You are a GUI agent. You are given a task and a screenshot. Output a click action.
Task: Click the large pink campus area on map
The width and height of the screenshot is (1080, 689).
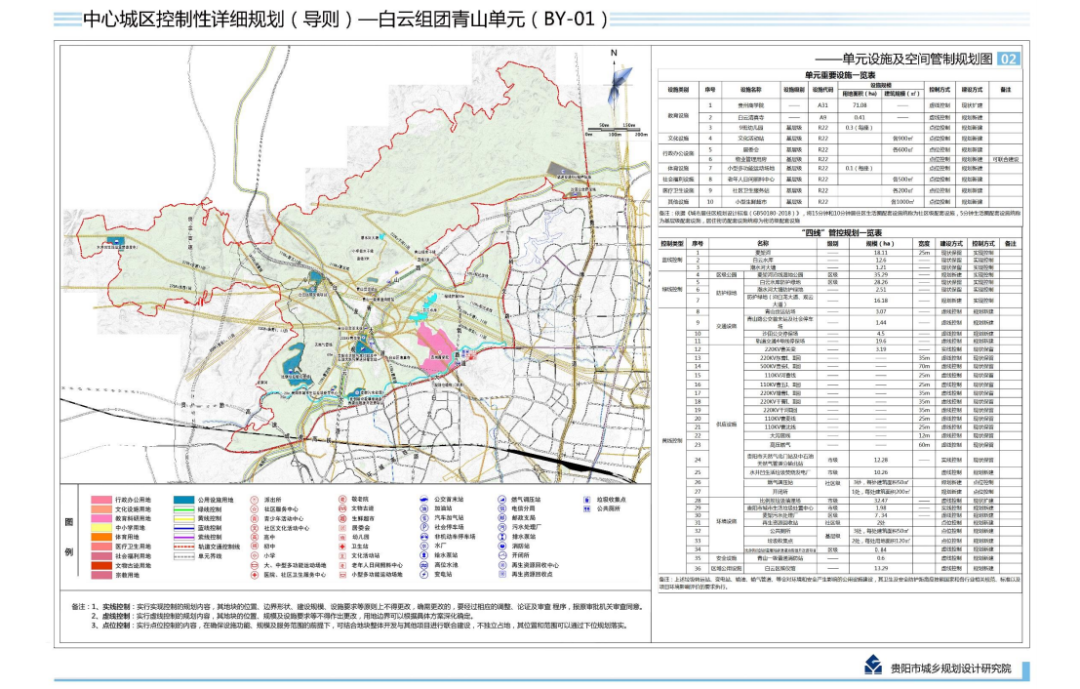click(435, 349)
